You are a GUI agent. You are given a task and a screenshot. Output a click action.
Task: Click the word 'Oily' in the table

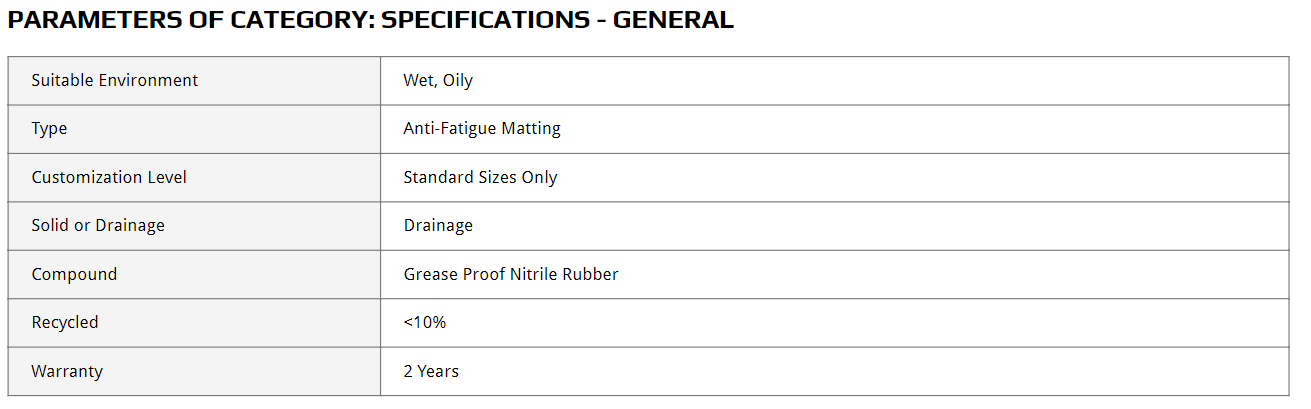click(x=457, y=81)
